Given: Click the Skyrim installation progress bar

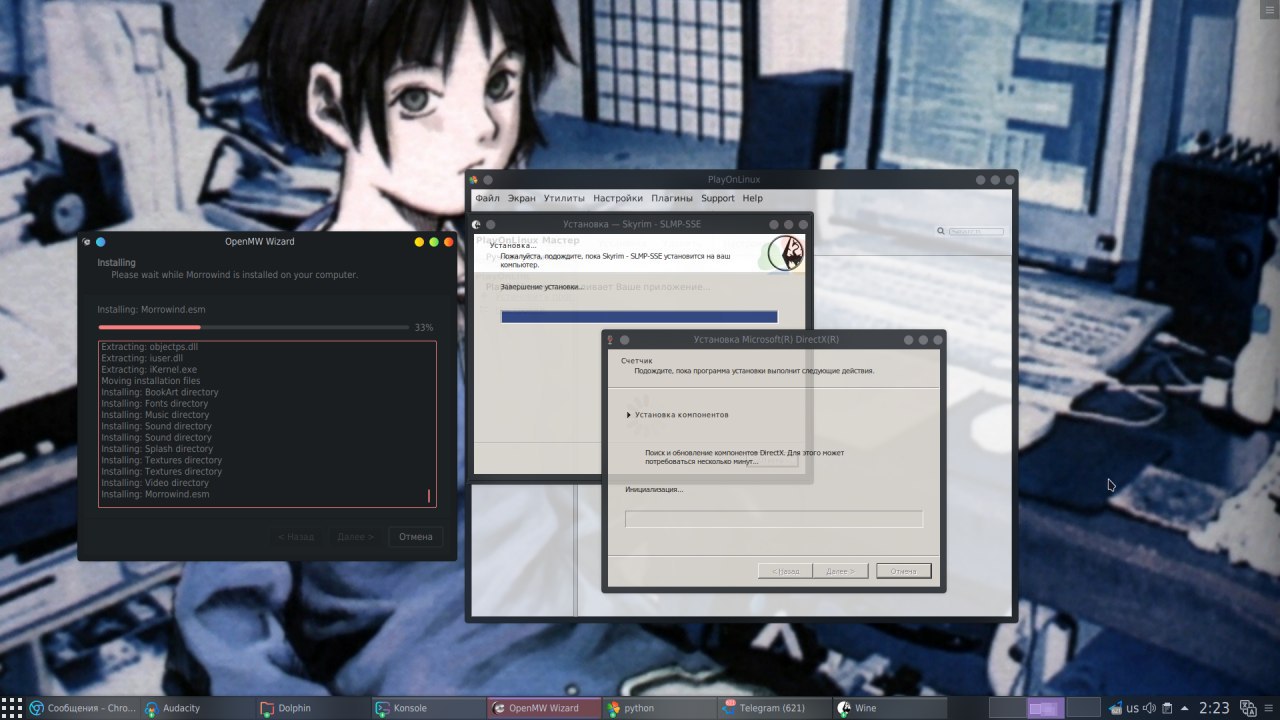Looking at the screenshot, I should point(639,317).
